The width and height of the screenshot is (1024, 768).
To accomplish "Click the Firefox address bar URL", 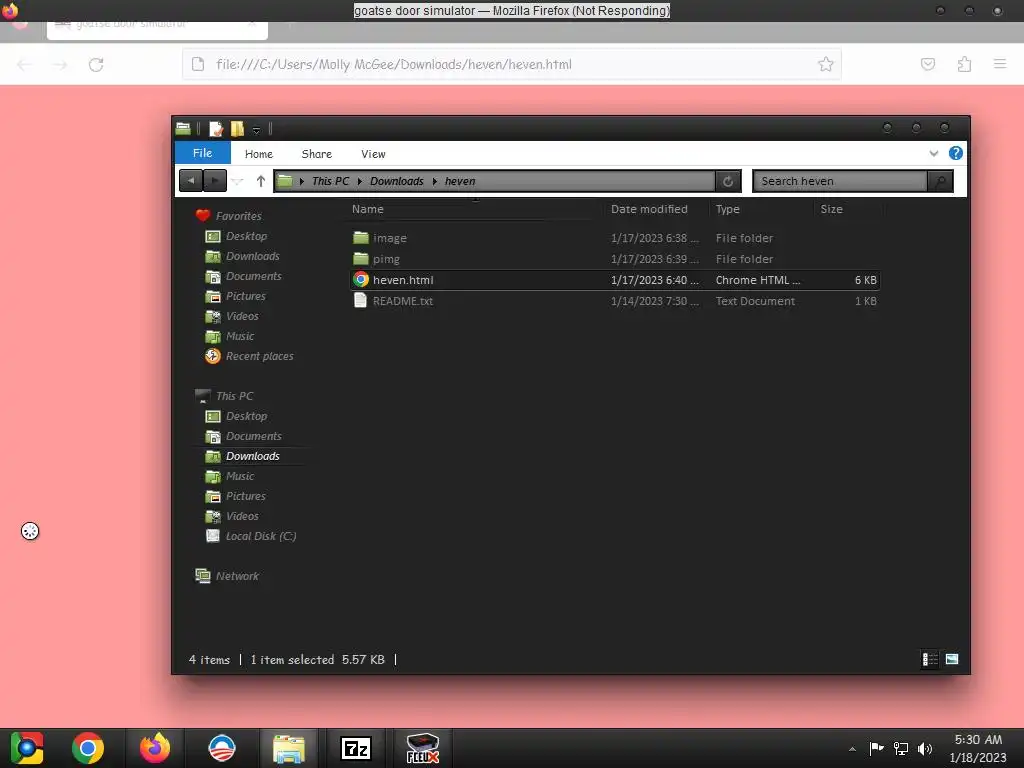I will (x=394, y=65).
